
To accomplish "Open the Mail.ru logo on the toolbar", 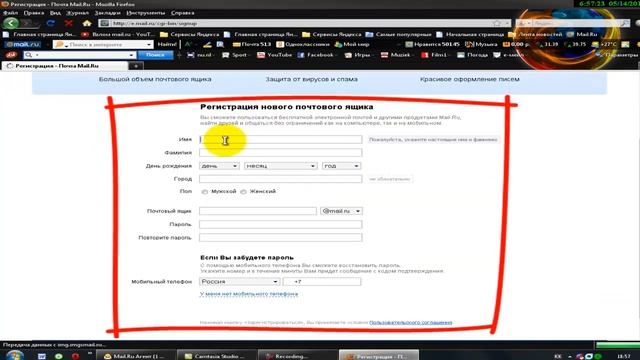I will pos(22,44).
